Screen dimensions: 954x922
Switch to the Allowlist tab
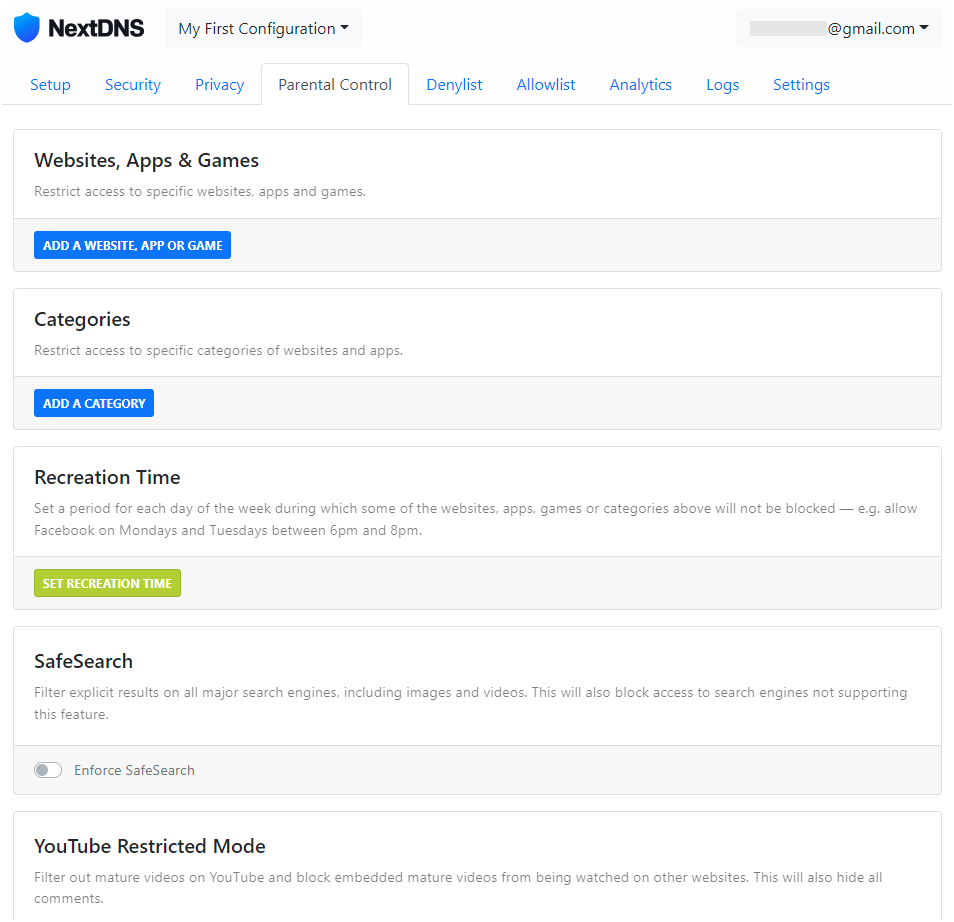click(546, 85)
